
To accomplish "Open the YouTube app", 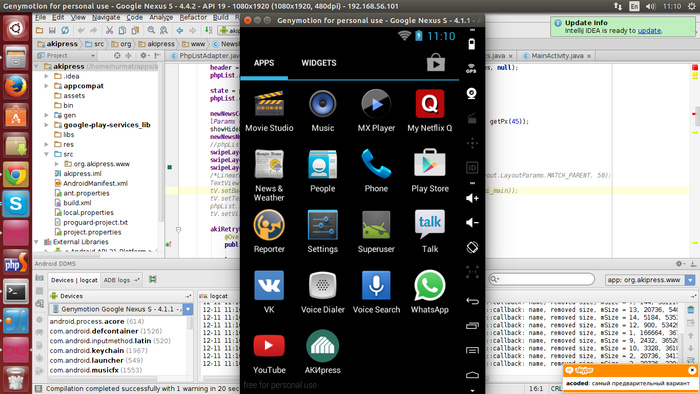I will pyautogui.click(x=269, y=353).
